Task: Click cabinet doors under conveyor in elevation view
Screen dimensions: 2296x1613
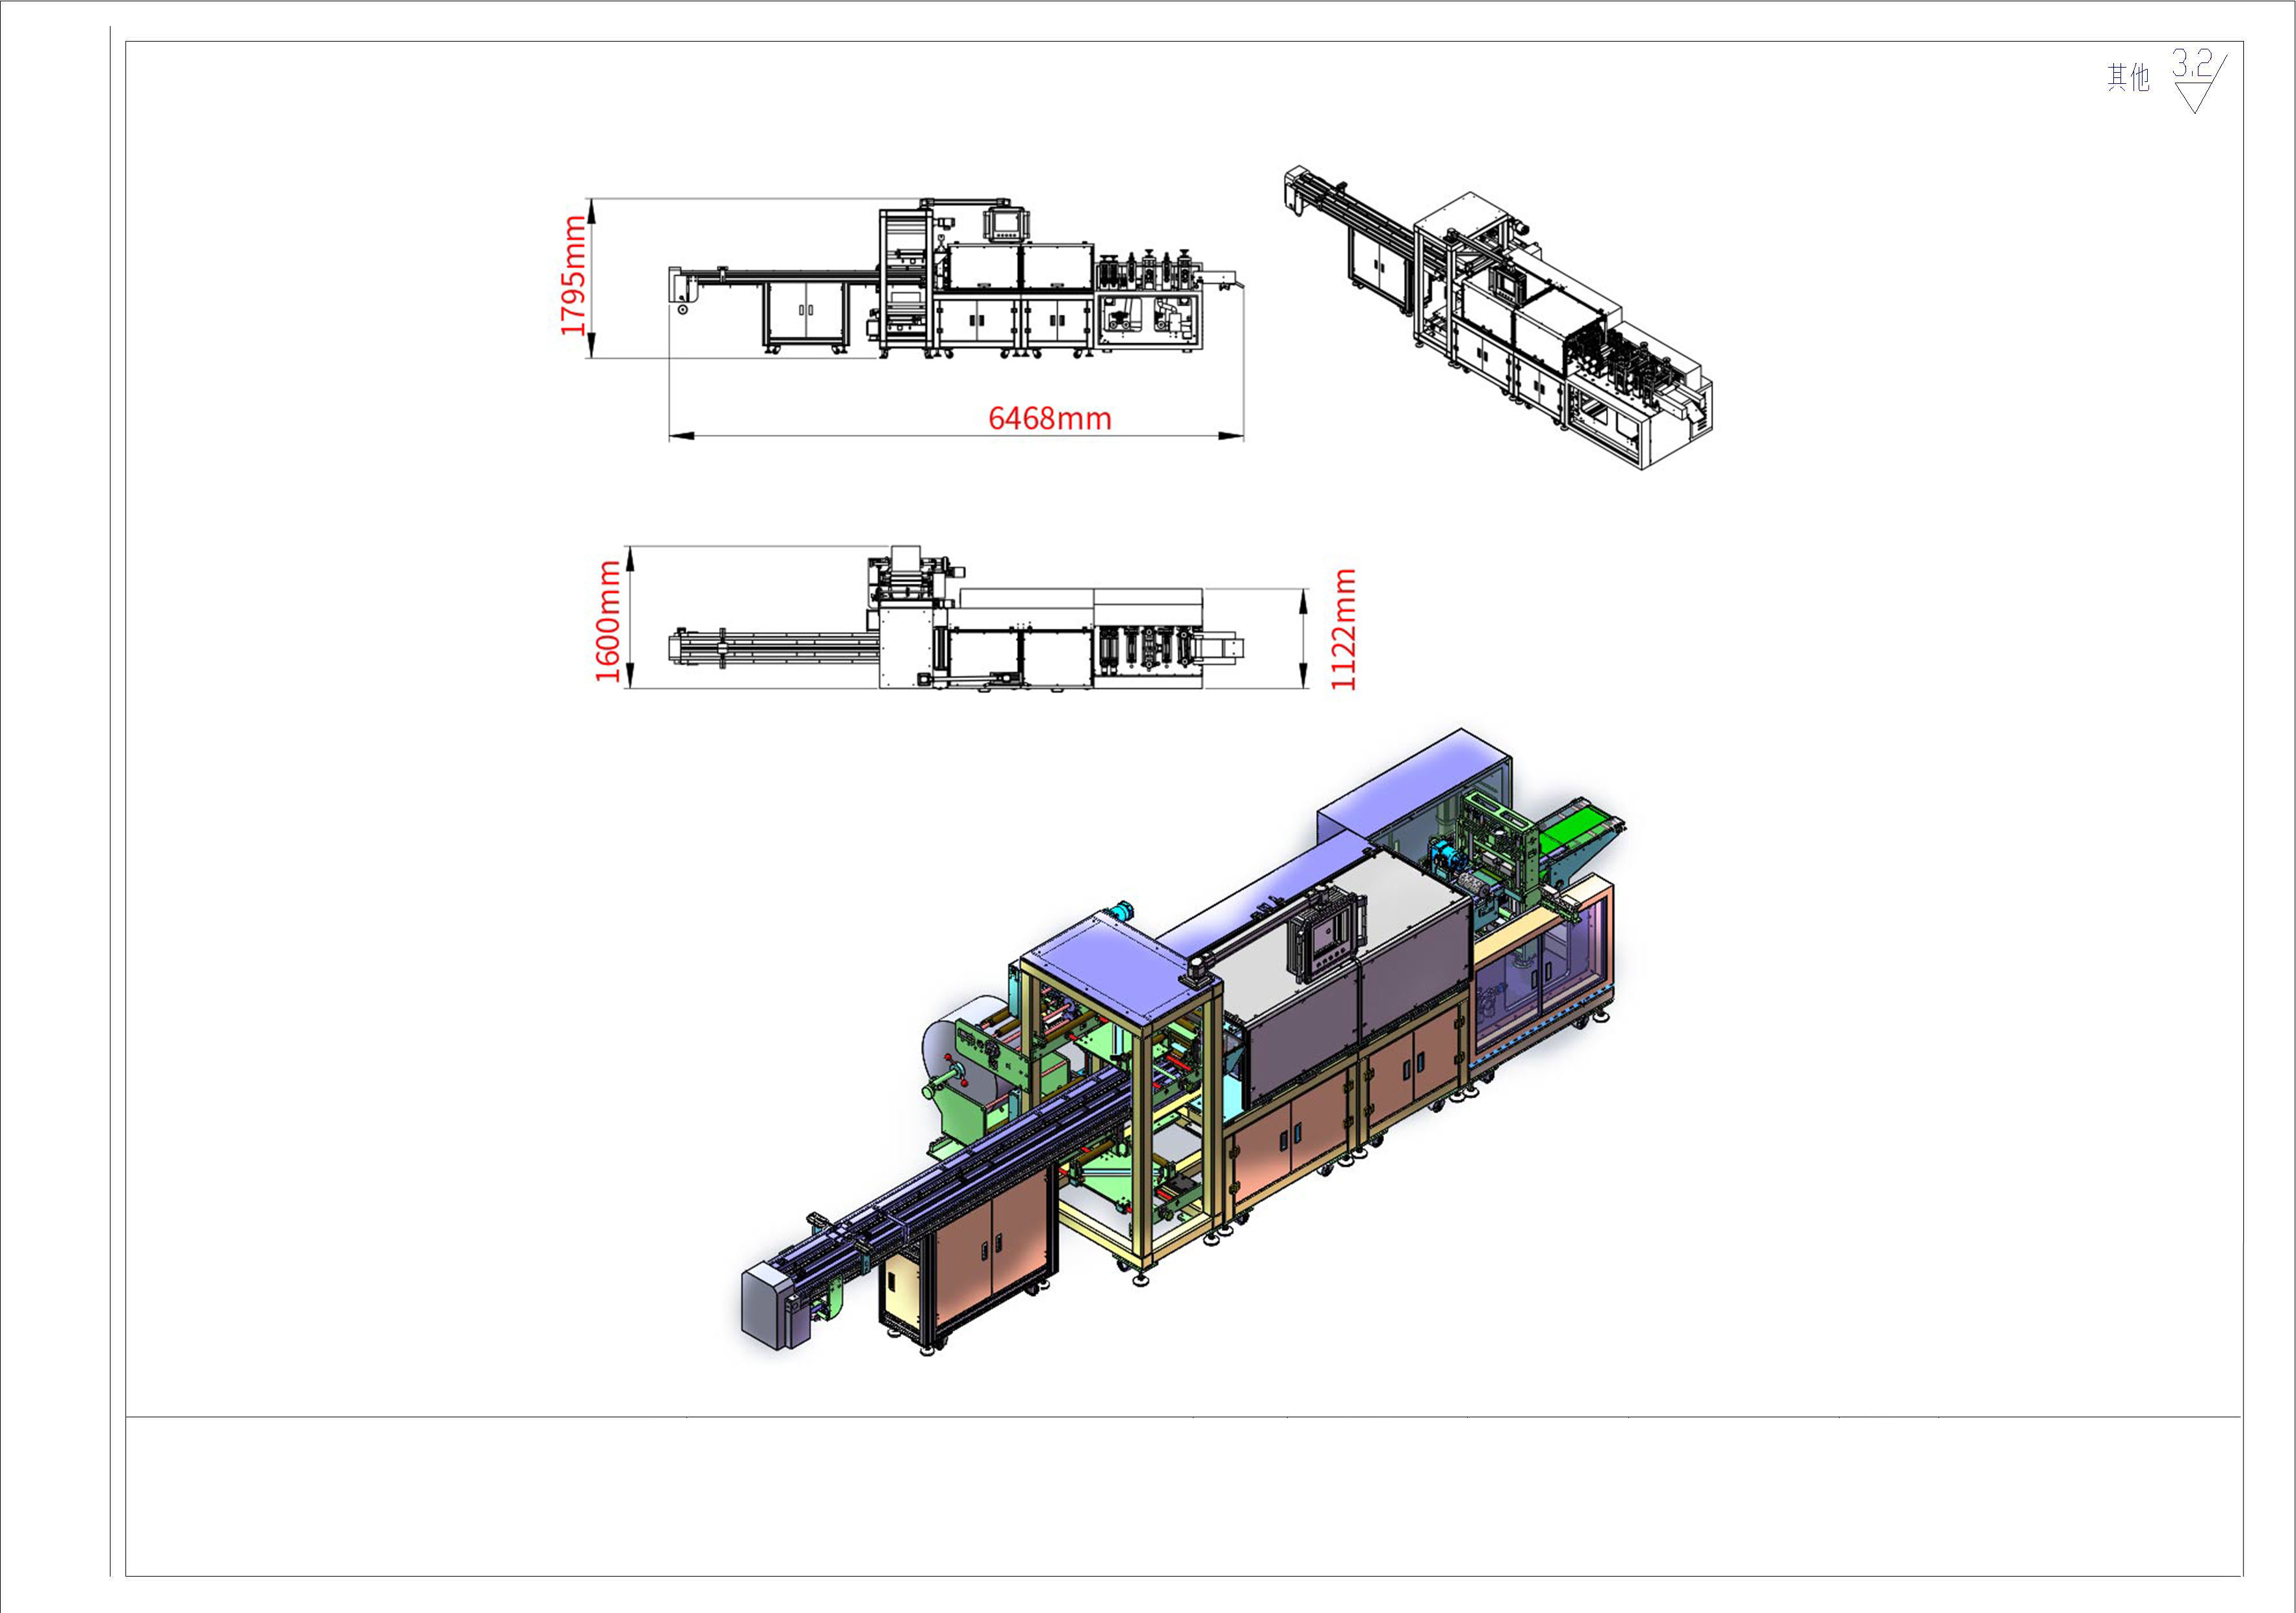Action: (x=805, y=310)
